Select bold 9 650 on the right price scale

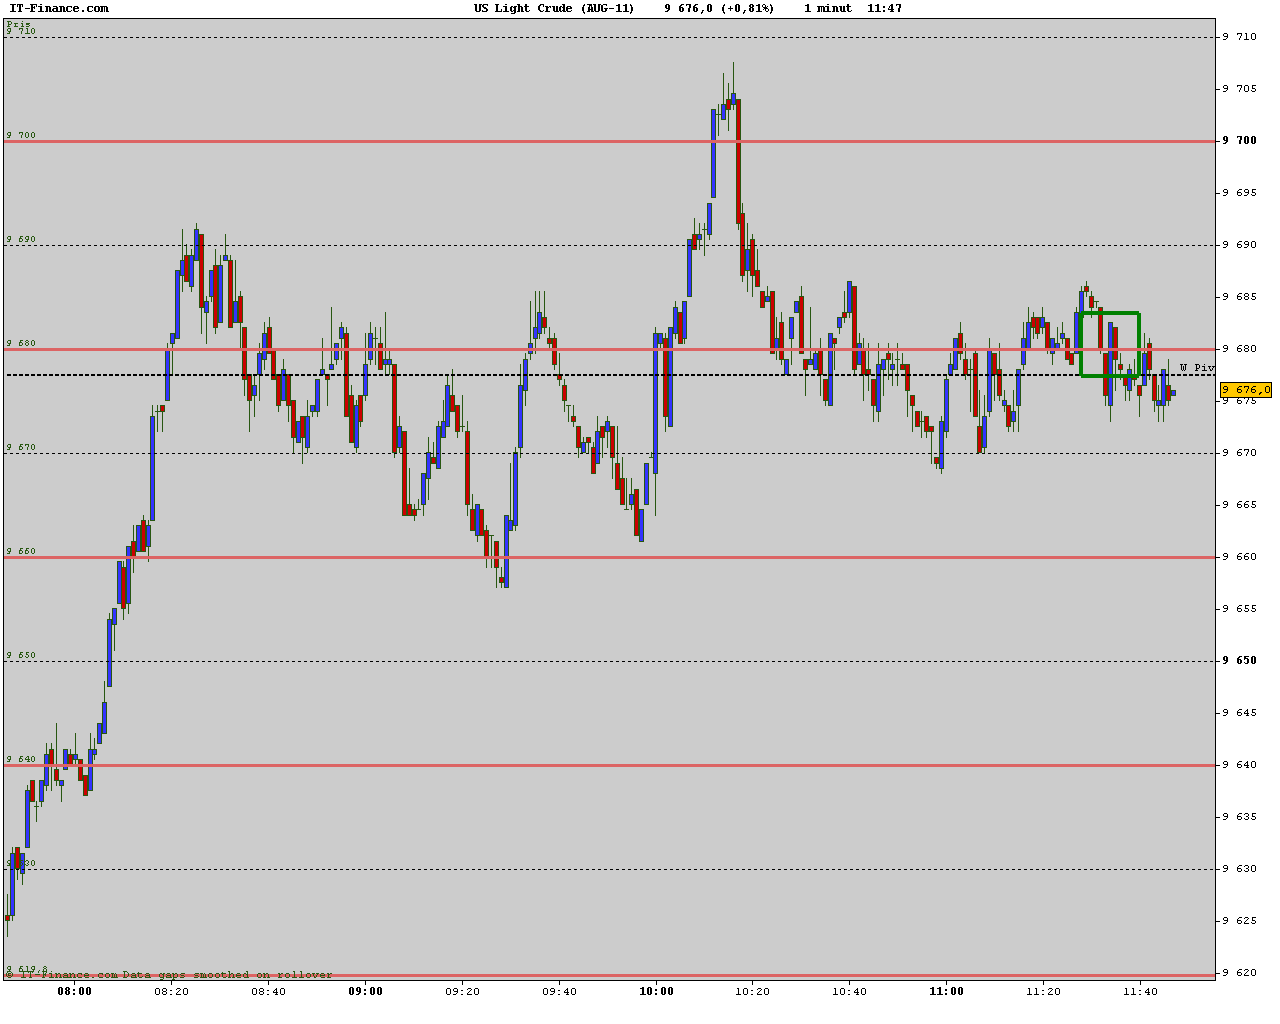[x=1239, y=661]
